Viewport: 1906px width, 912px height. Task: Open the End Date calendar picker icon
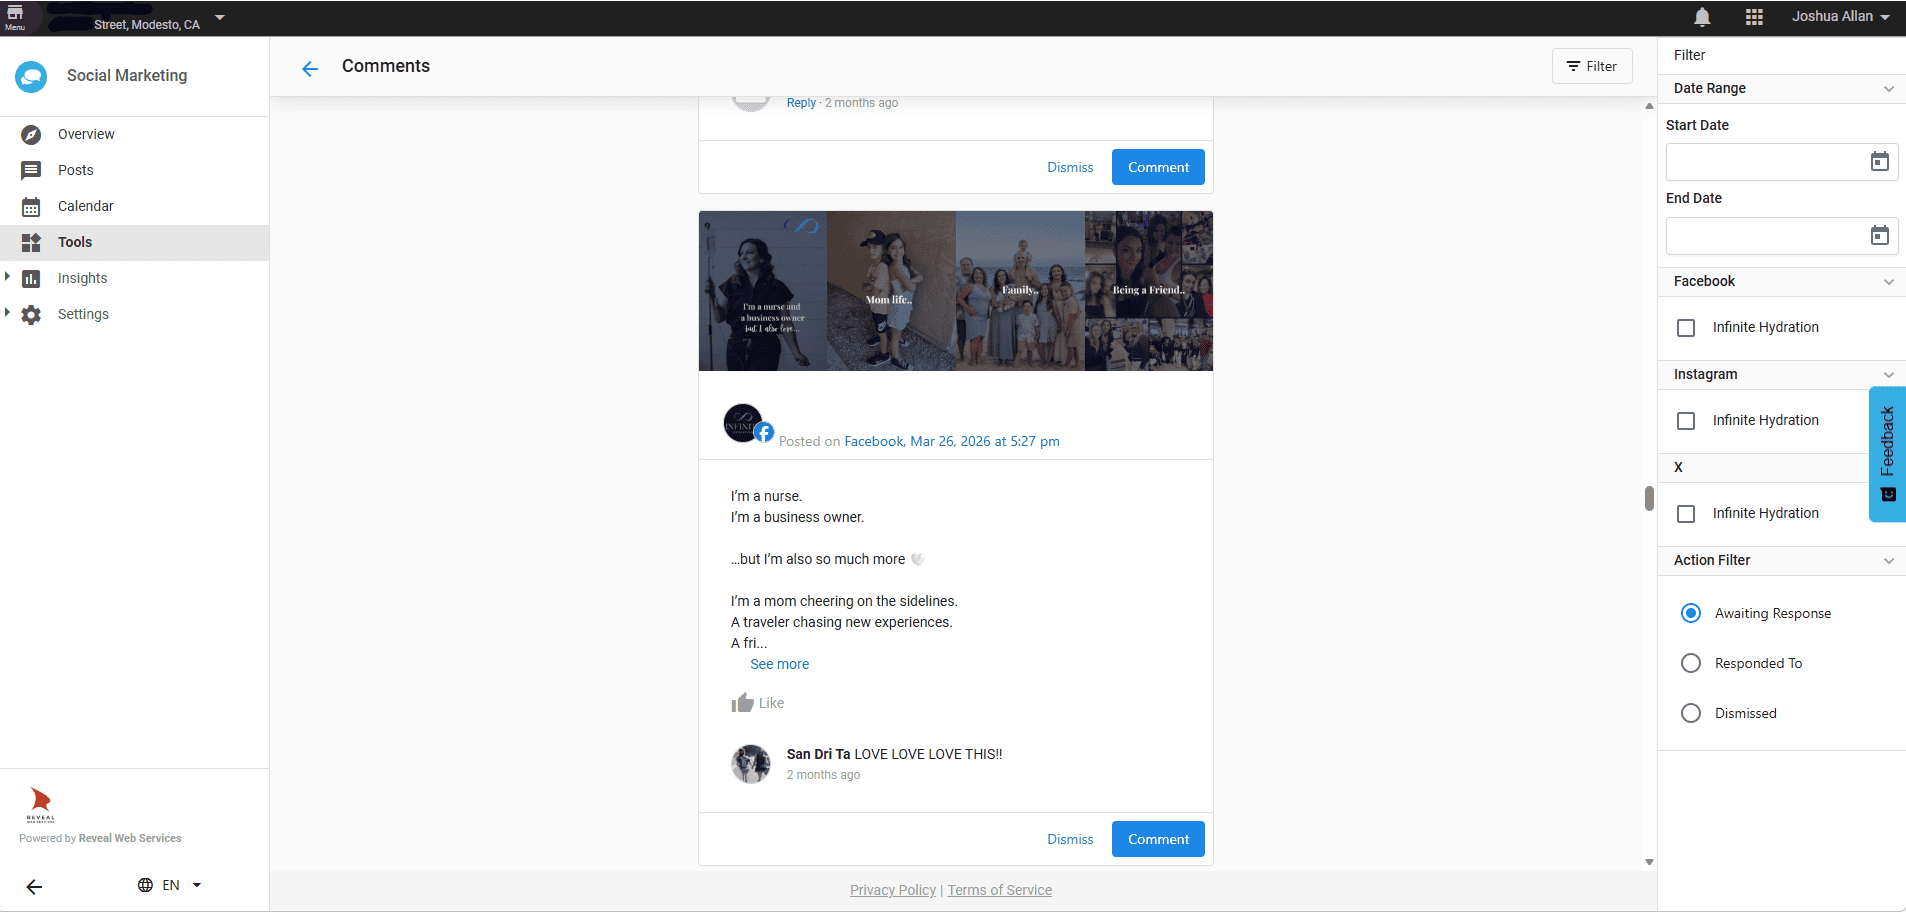[x=1880, y=236]
